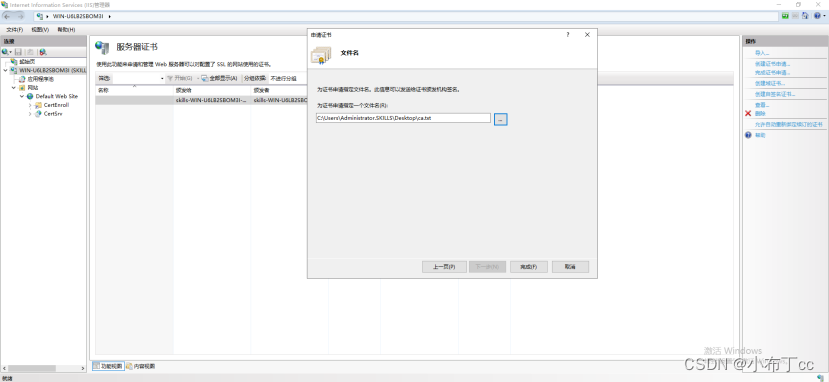829x382 pixels.
Task: Switch to 内容视图 Content View tab
Action: (x=141, y=366)
